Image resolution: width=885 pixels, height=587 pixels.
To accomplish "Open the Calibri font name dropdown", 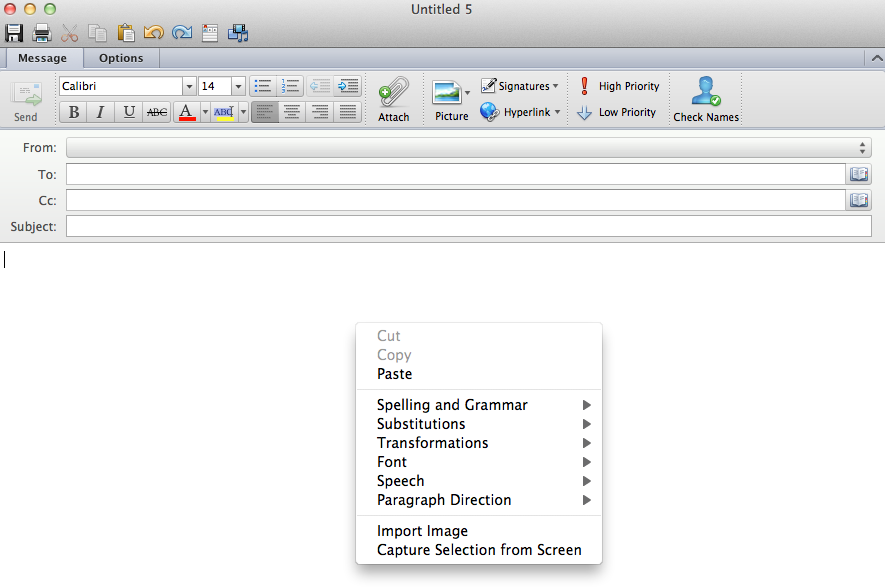I will click(x=189, y=87).
